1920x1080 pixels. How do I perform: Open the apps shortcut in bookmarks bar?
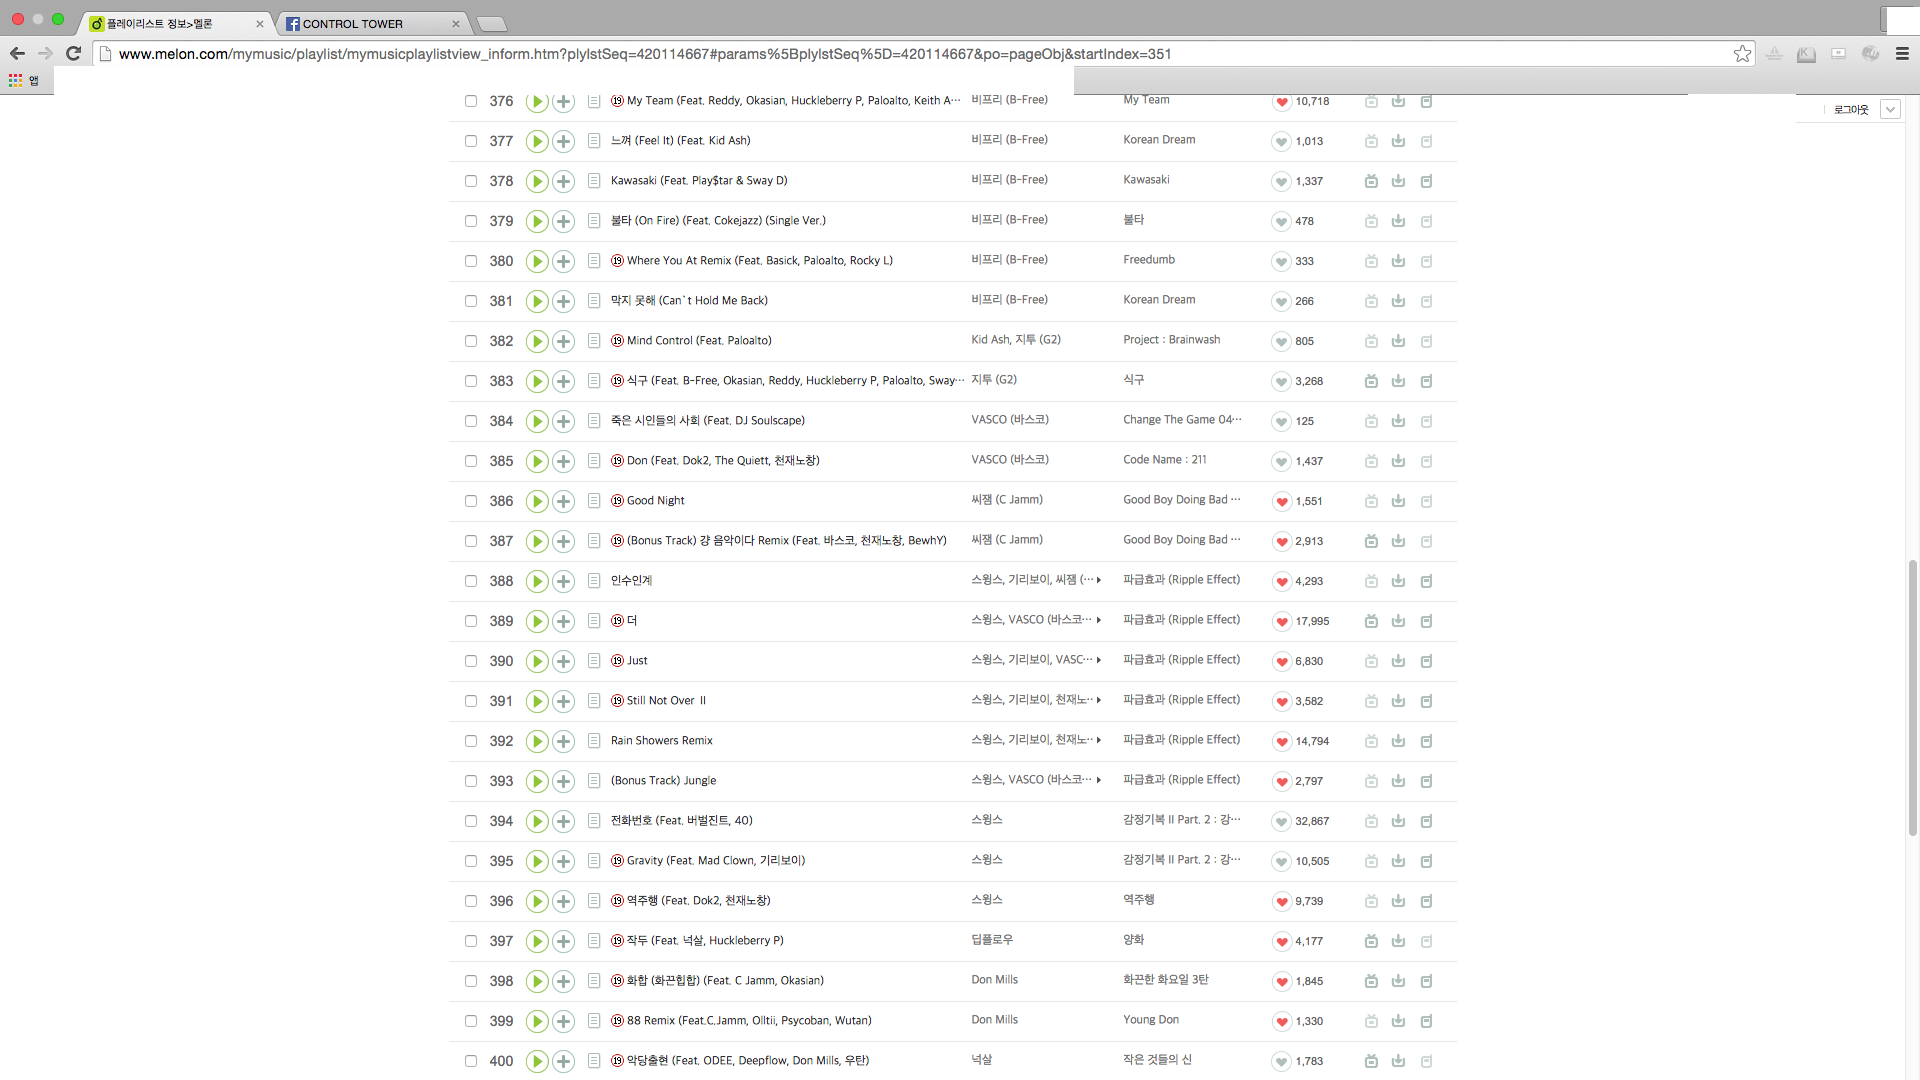click(x=24, y=80)
